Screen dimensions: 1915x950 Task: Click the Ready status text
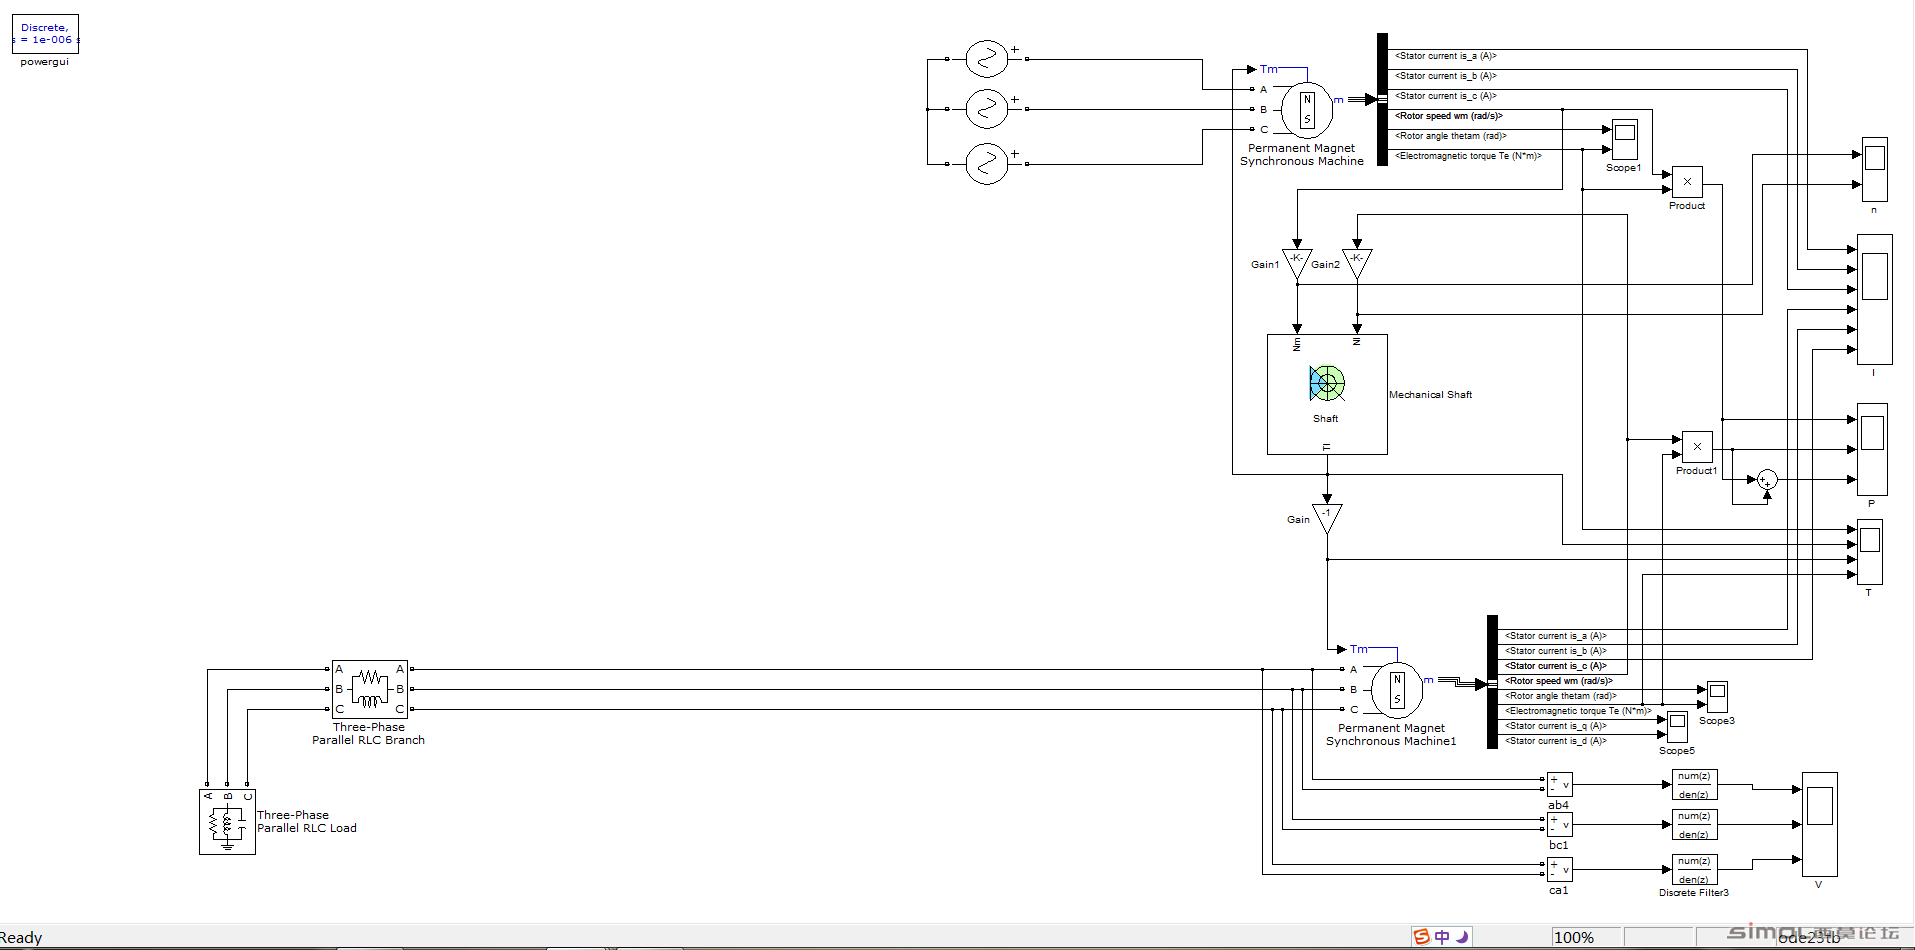tap(21, 938)
